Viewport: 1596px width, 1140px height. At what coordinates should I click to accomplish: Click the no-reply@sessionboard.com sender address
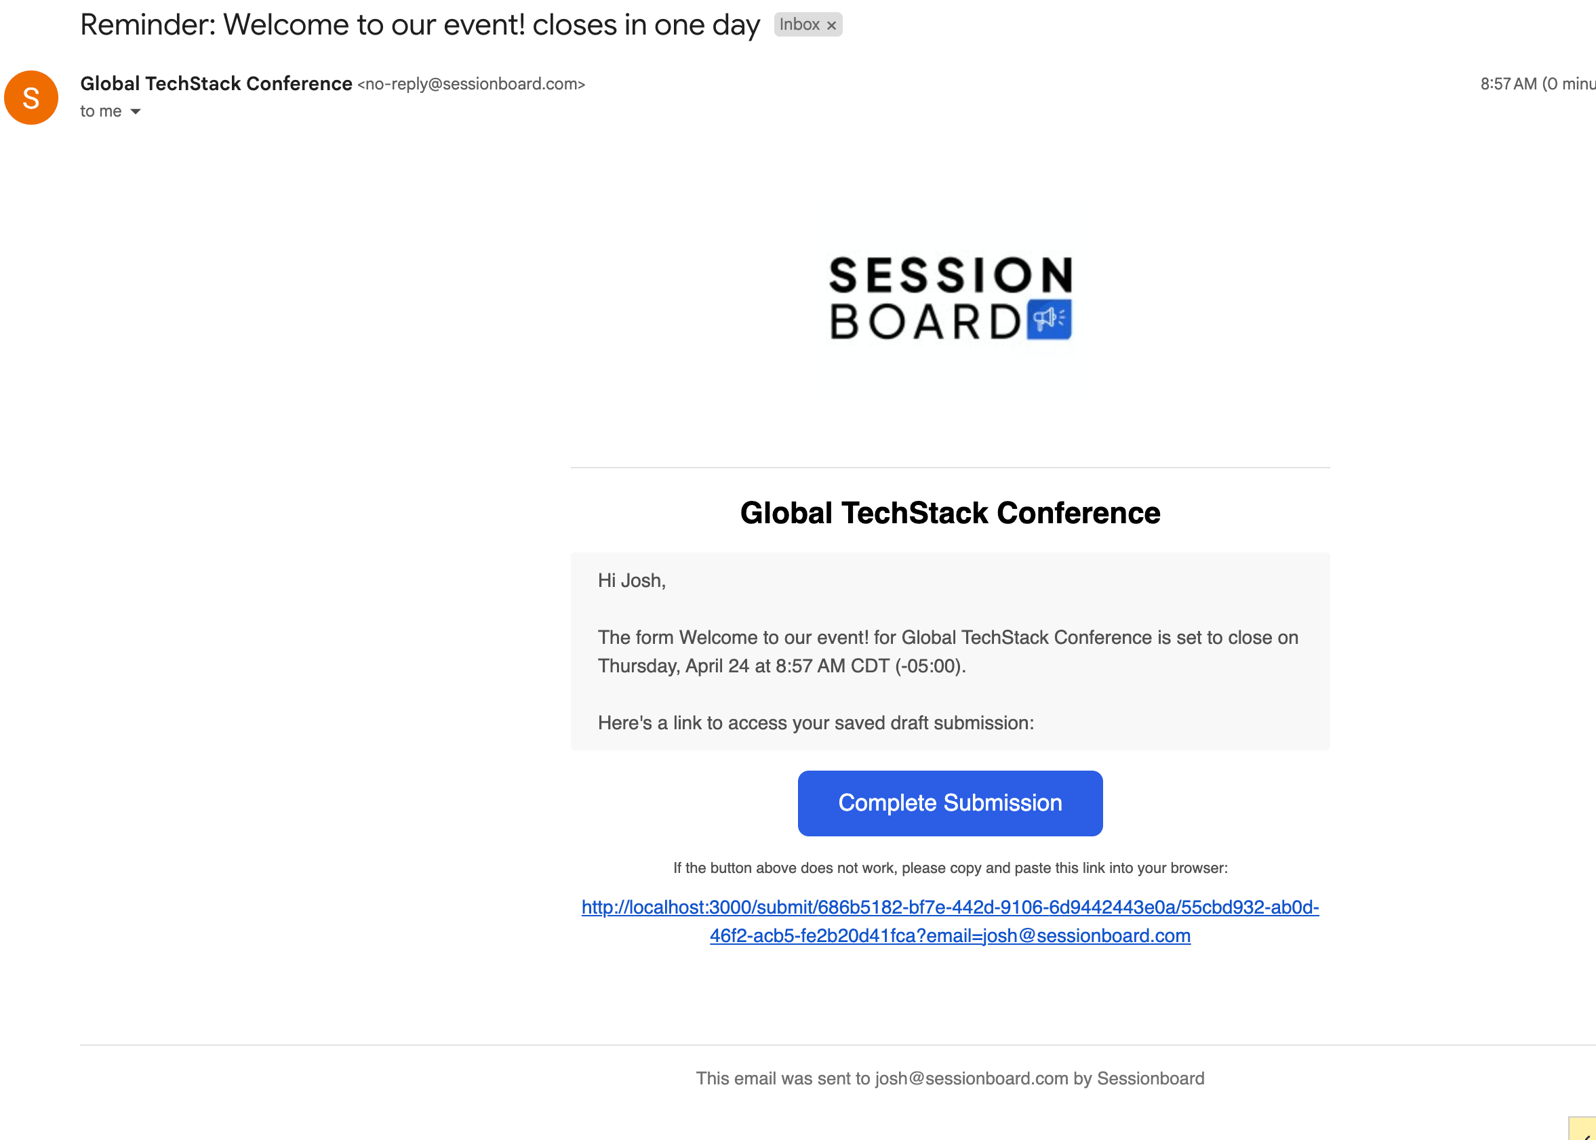pos(471,85)
